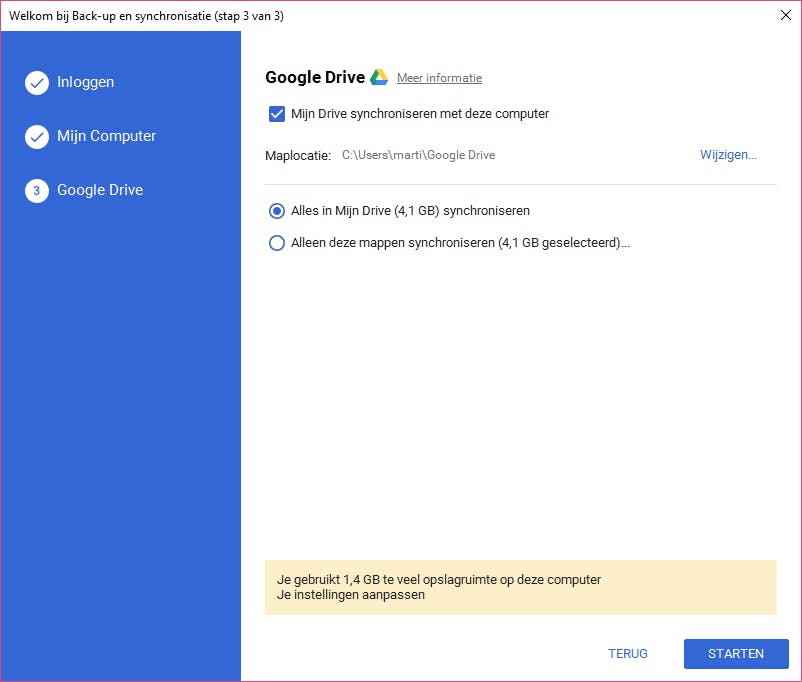Click the Mijn Computer checkmark icon
Screen dimensions: 802x682
[x=37, y=137]
